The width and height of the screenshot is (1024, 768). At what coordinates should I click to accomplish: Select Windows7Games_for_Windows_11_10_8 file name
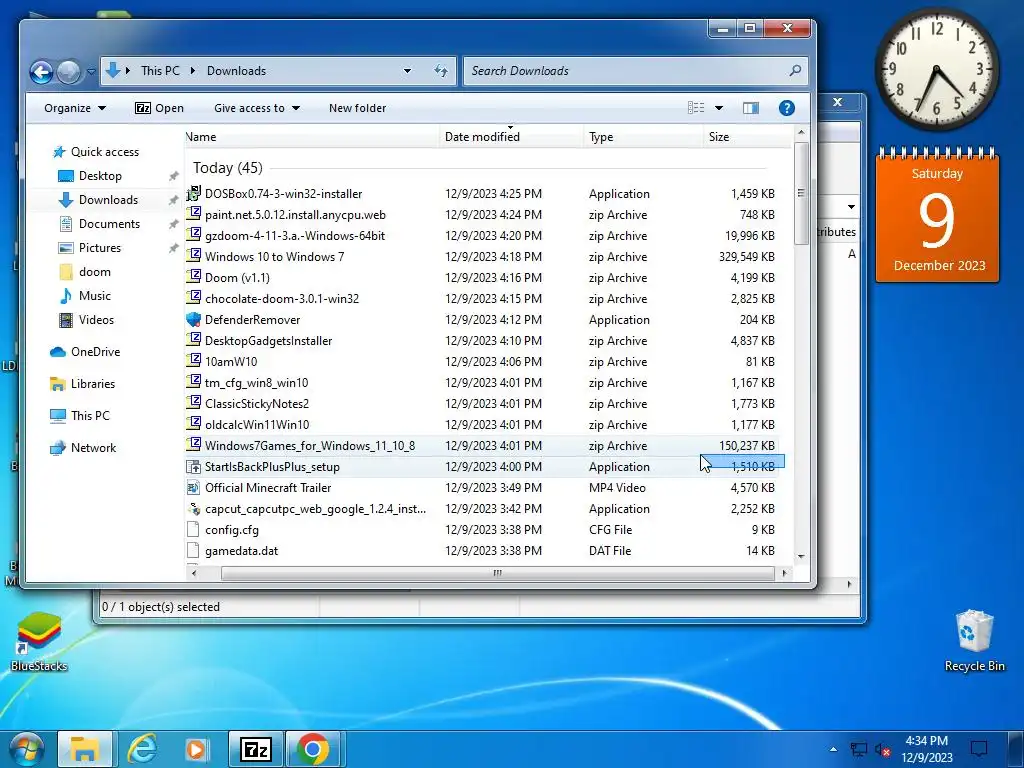[310, 445]
